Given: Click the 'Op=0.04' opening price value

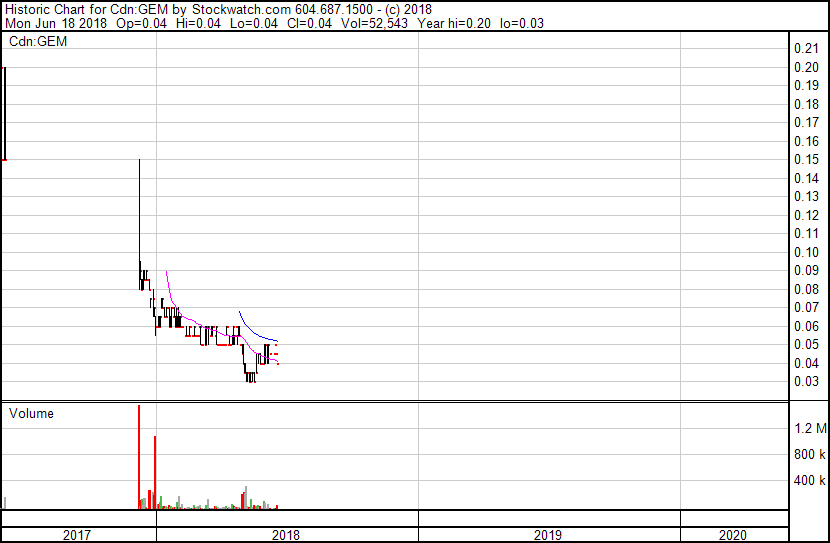Looking at the screenshot, I should point(141,23).
